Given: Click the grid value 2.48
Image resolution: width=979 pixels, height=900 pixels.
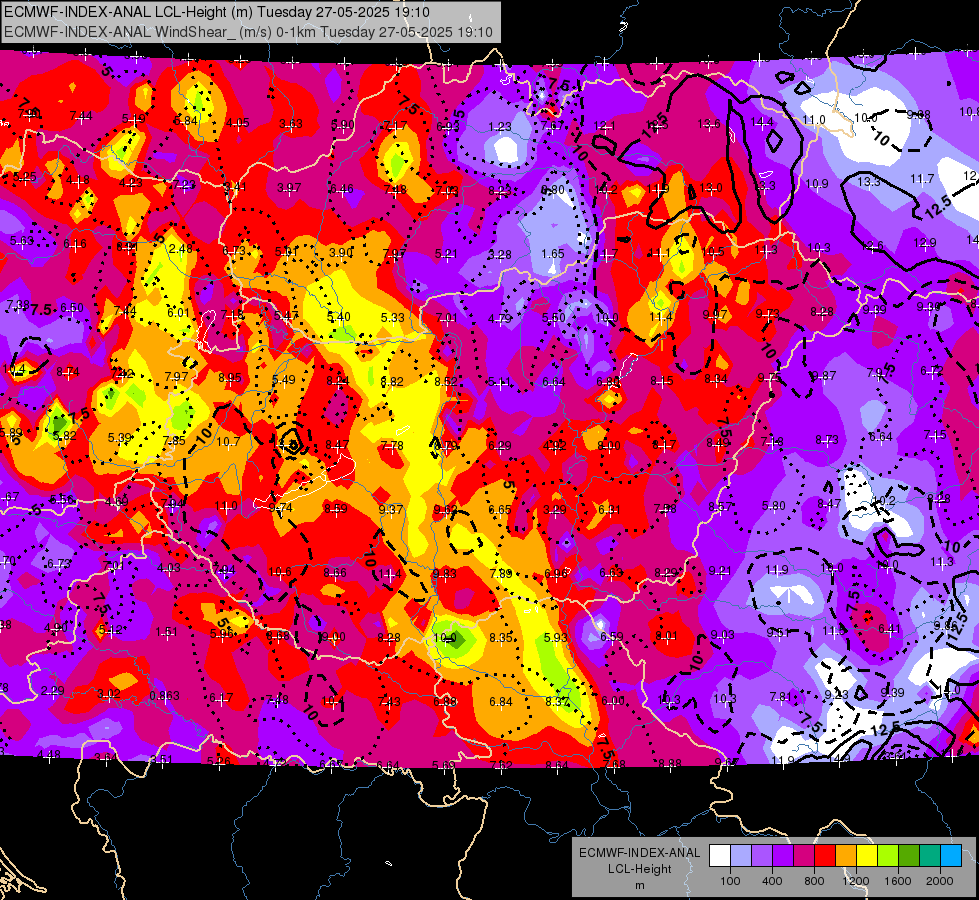Looking at the screenshot, I should coord(181,249).
